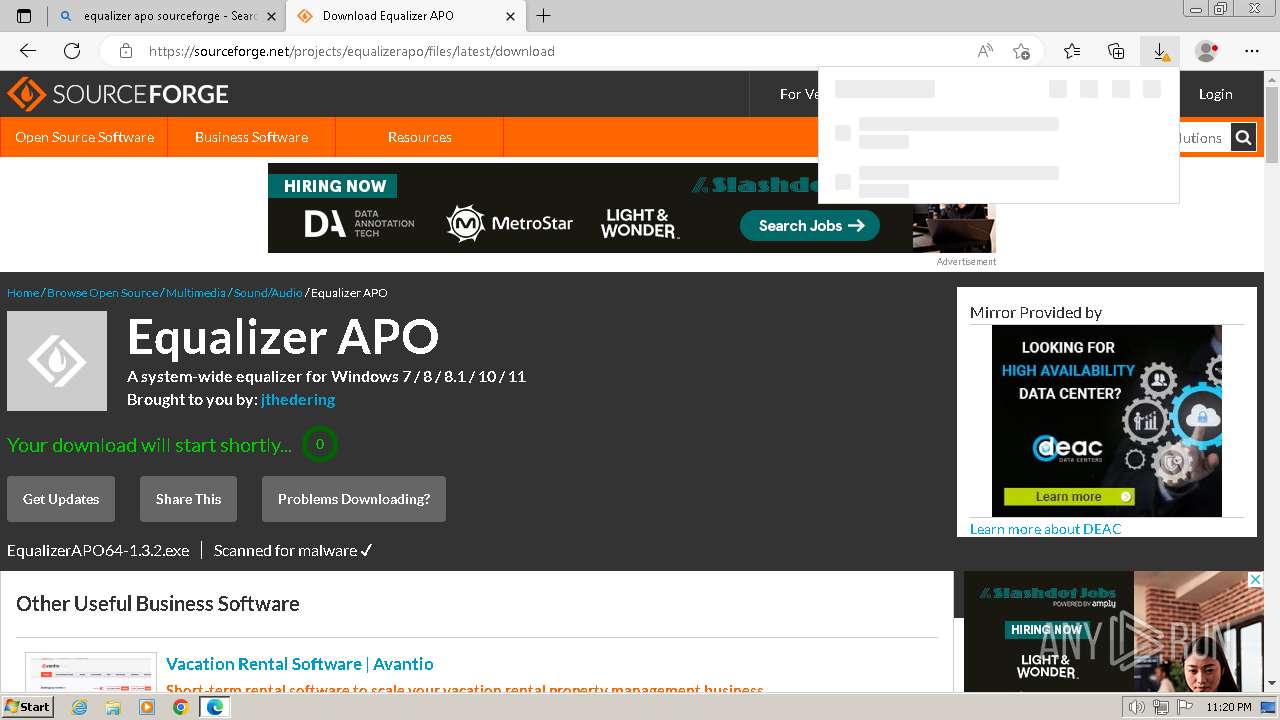Open File Explorer from the taskbar
Viewport: 1280px width, 720px height.
(x=113, y=707)
